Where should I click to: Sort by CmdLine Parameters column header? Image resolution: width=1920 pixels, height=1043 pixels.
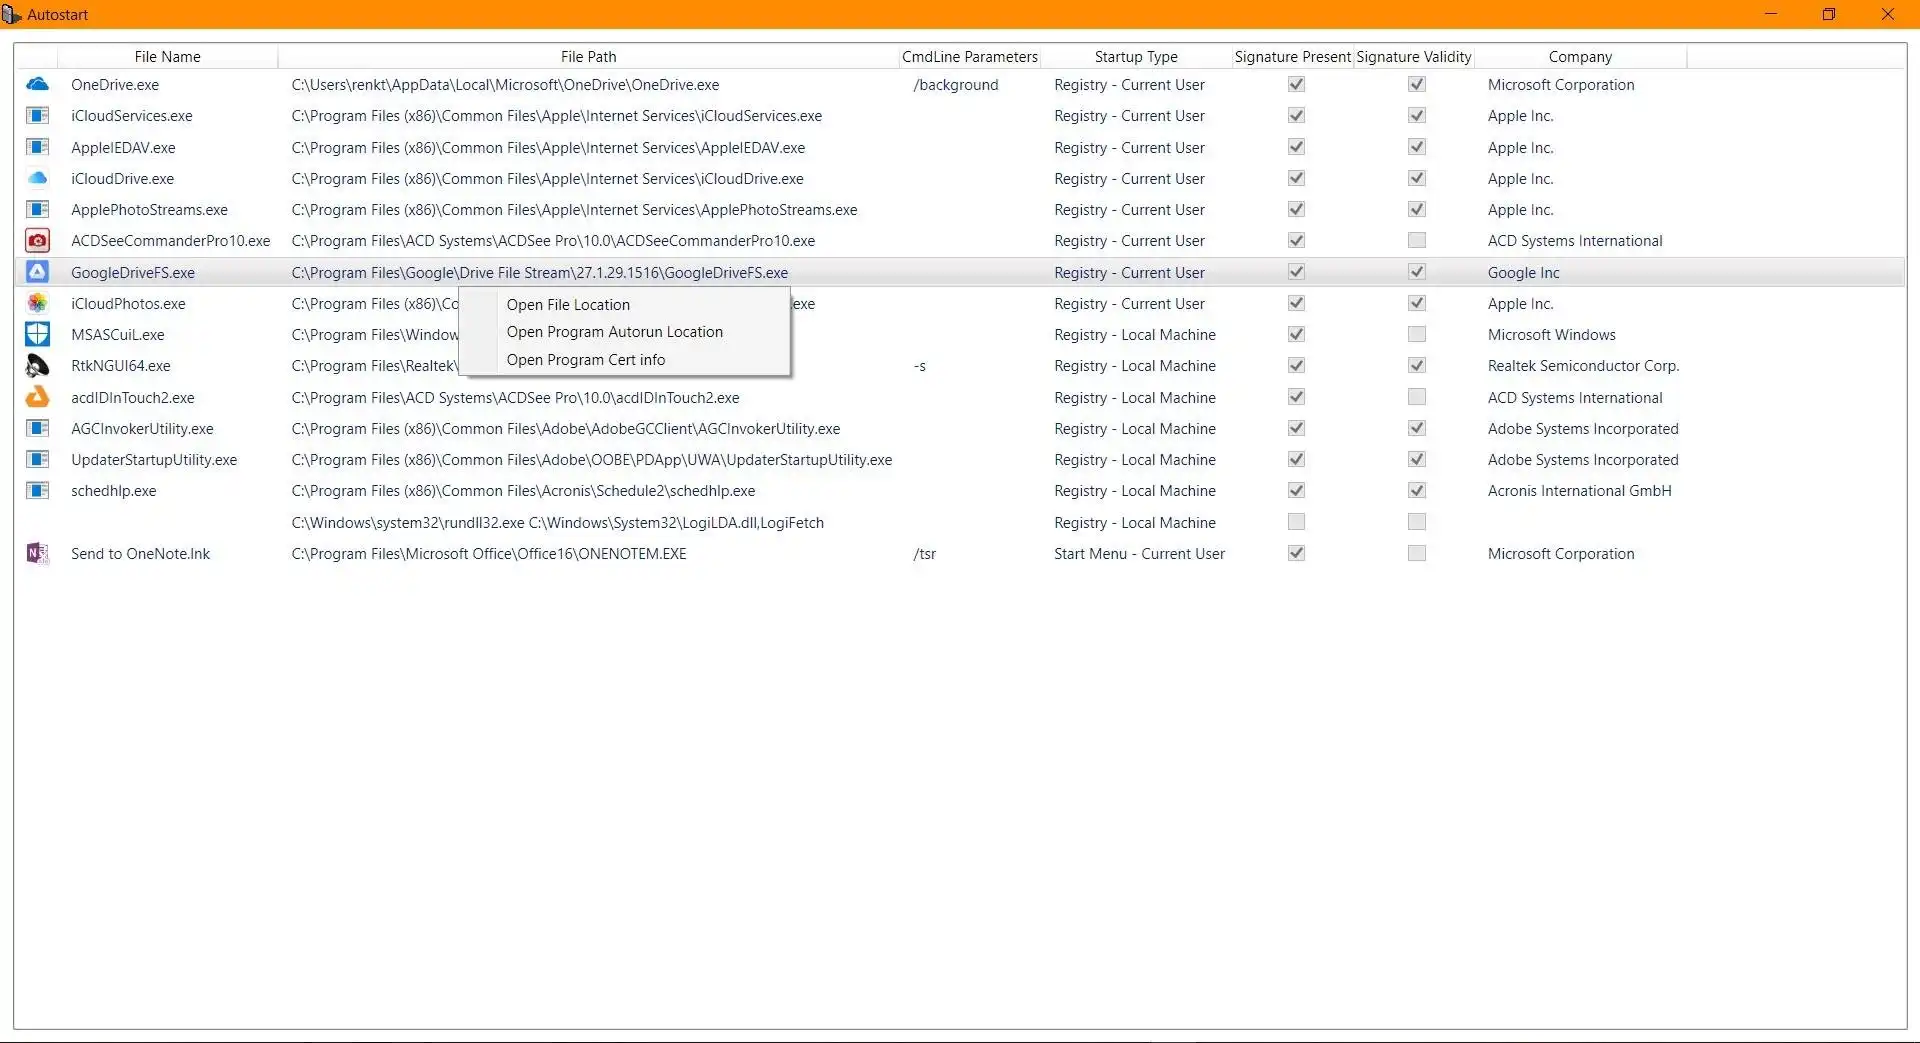[x=969, y=57]
